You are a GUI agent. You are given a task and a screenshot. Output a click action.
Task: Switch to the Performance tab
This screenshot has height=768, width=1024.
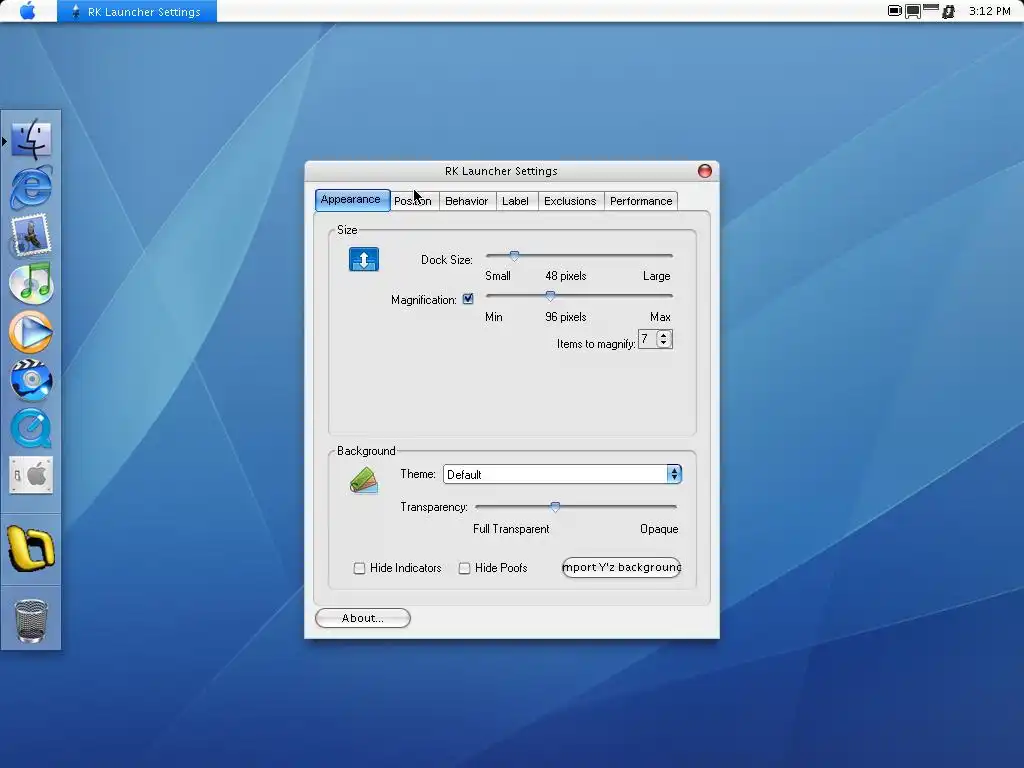(641, 201)
